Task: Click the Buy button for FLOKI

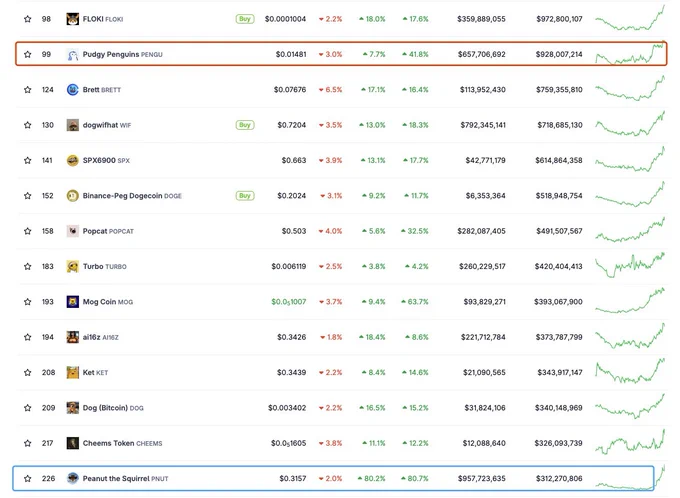Action: point(245,19)
